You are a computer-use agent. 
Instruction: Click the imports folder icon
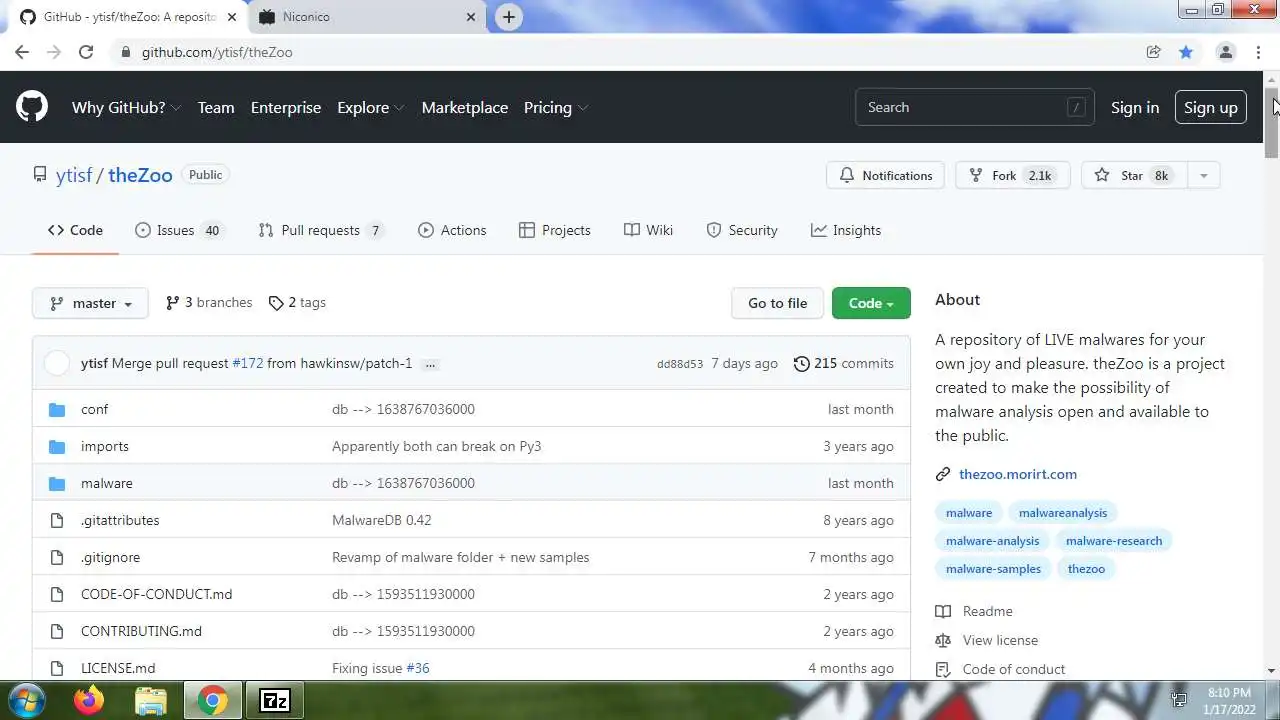coord(57,447)
